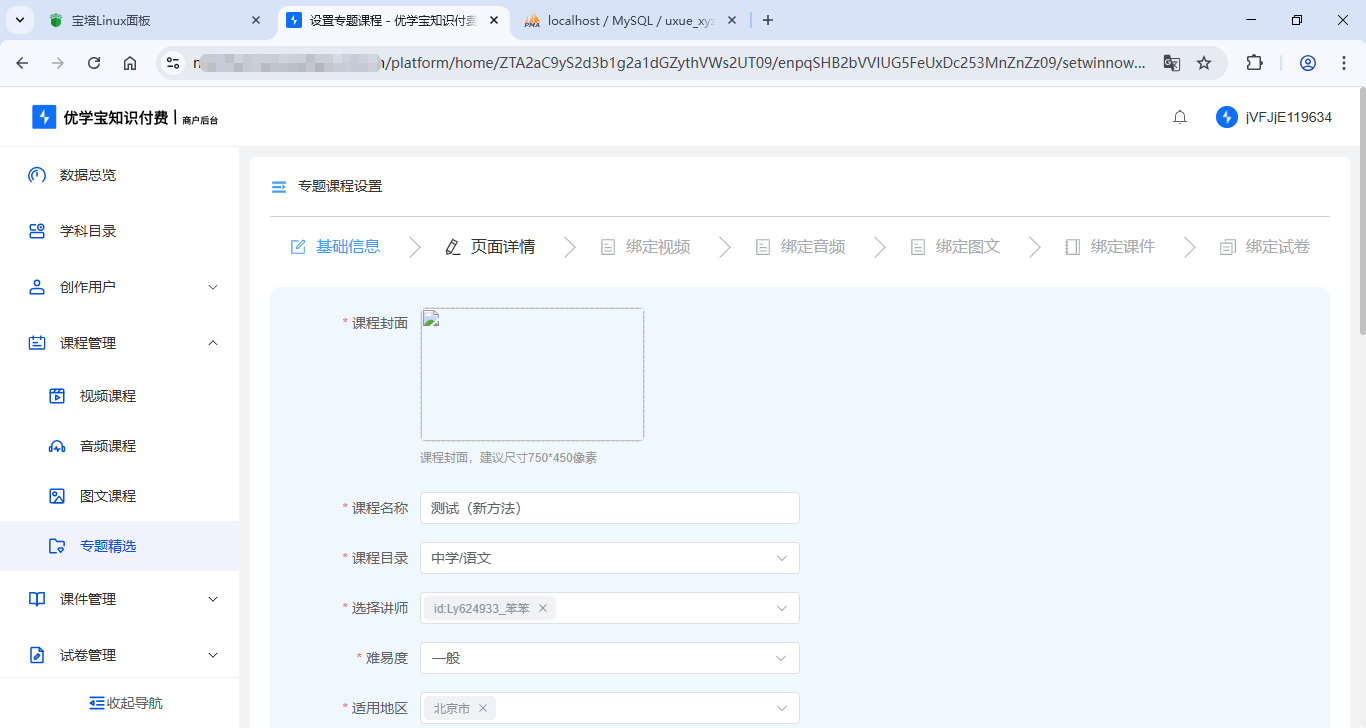Select 学科目录 from the sidebar
The height and width of the screenshot is (728, 1366).
coord(88,230)
